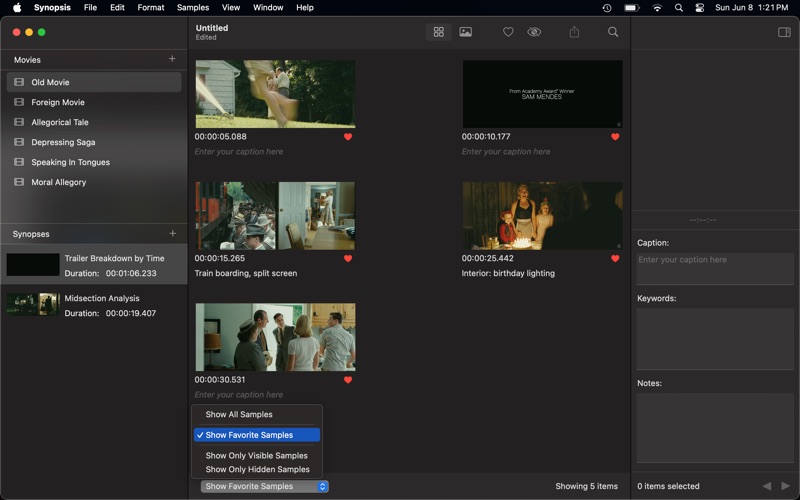Click the film icon beside Depressing Saga

(19, 142)
